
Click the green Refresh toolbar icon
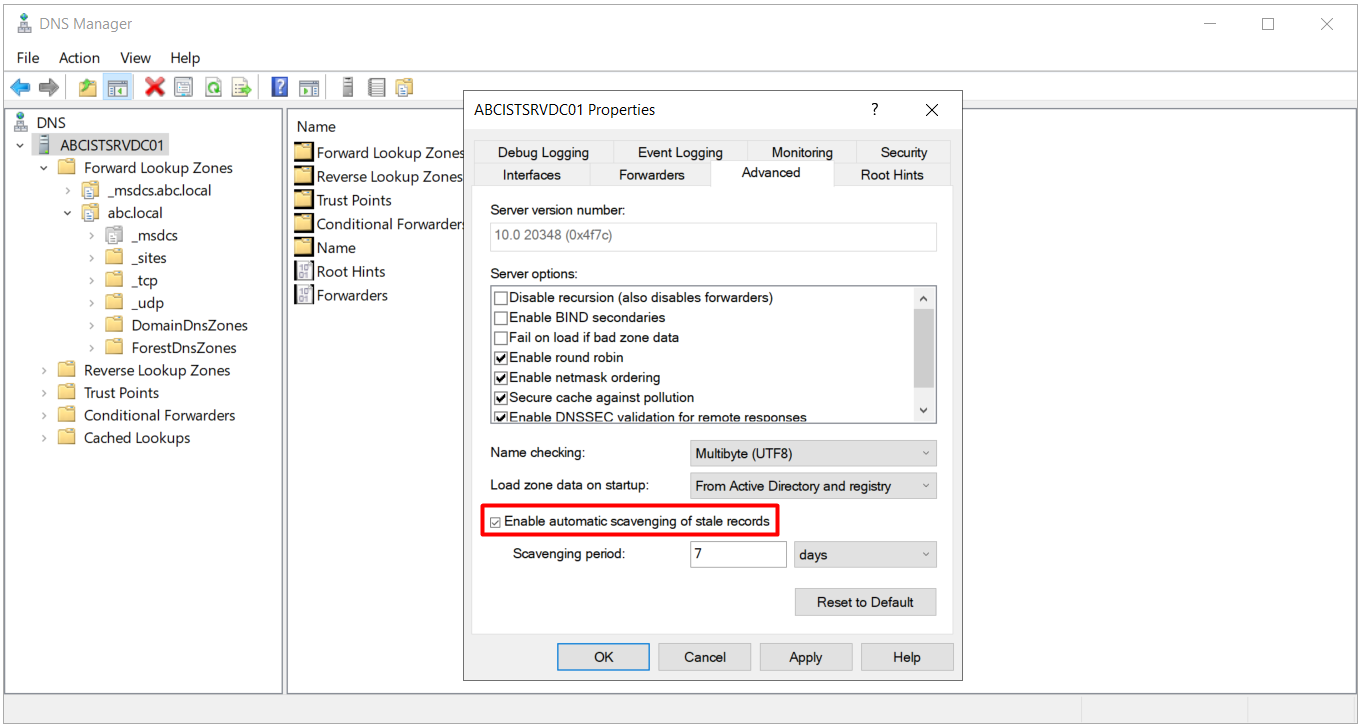pos(213,87)
